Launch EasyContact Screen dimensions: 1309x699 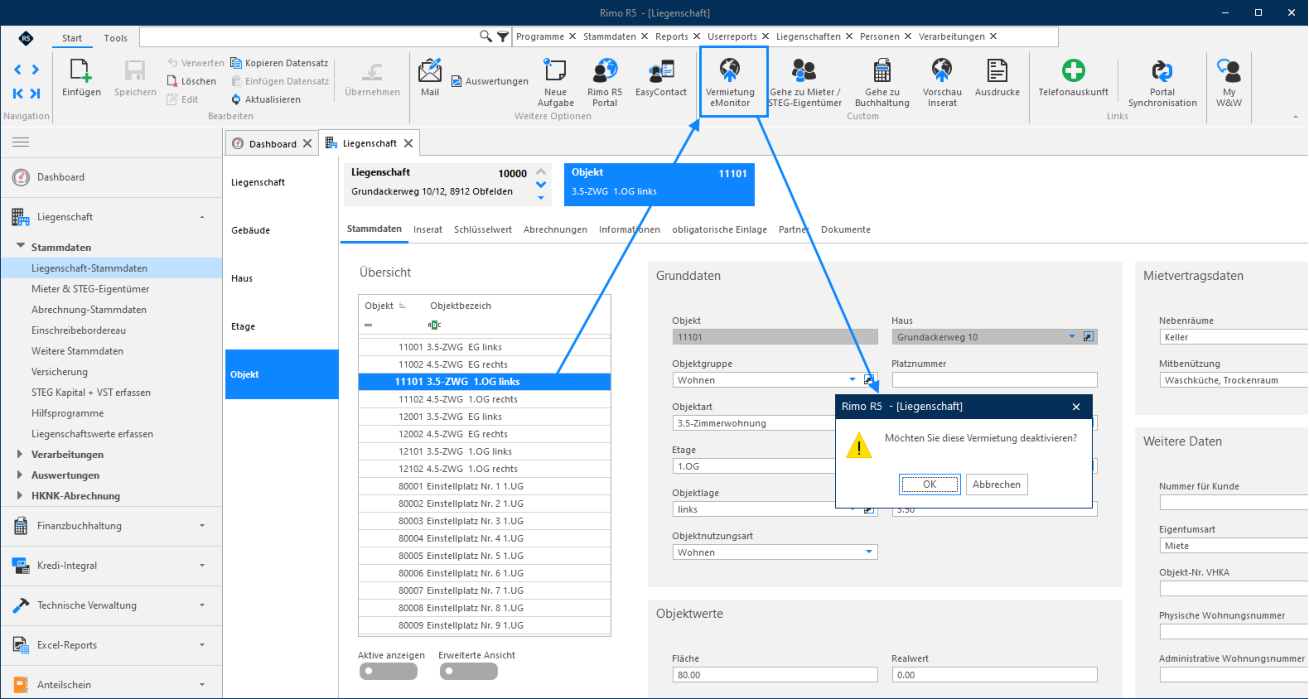click(x=661, y=77)
